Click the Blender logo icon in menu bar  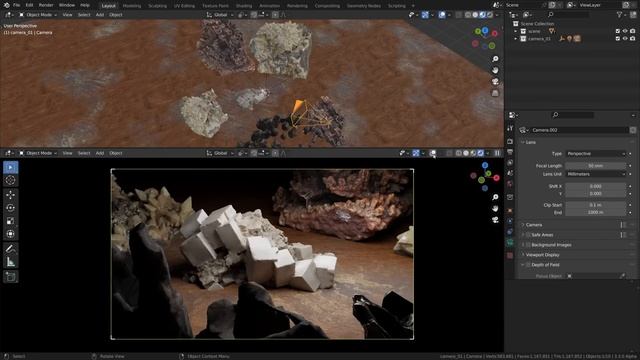[x=6, y=5]
